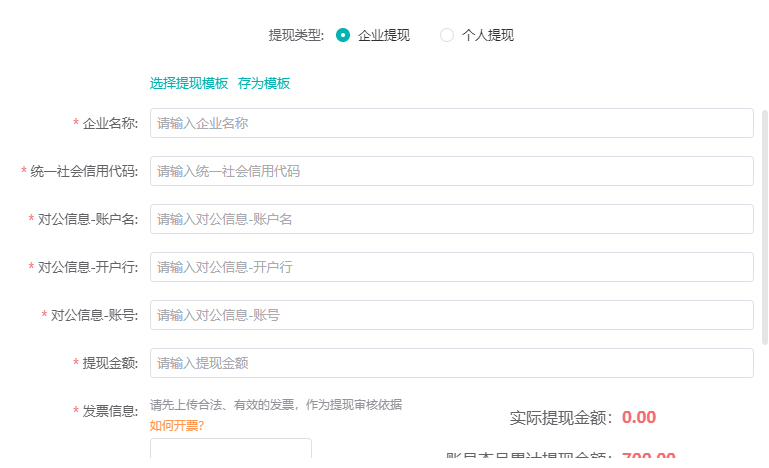Viewport: 769px width, 468px height.
Task: Select the 对公信息-账号 input field
Action: click(x=451, y=315)
